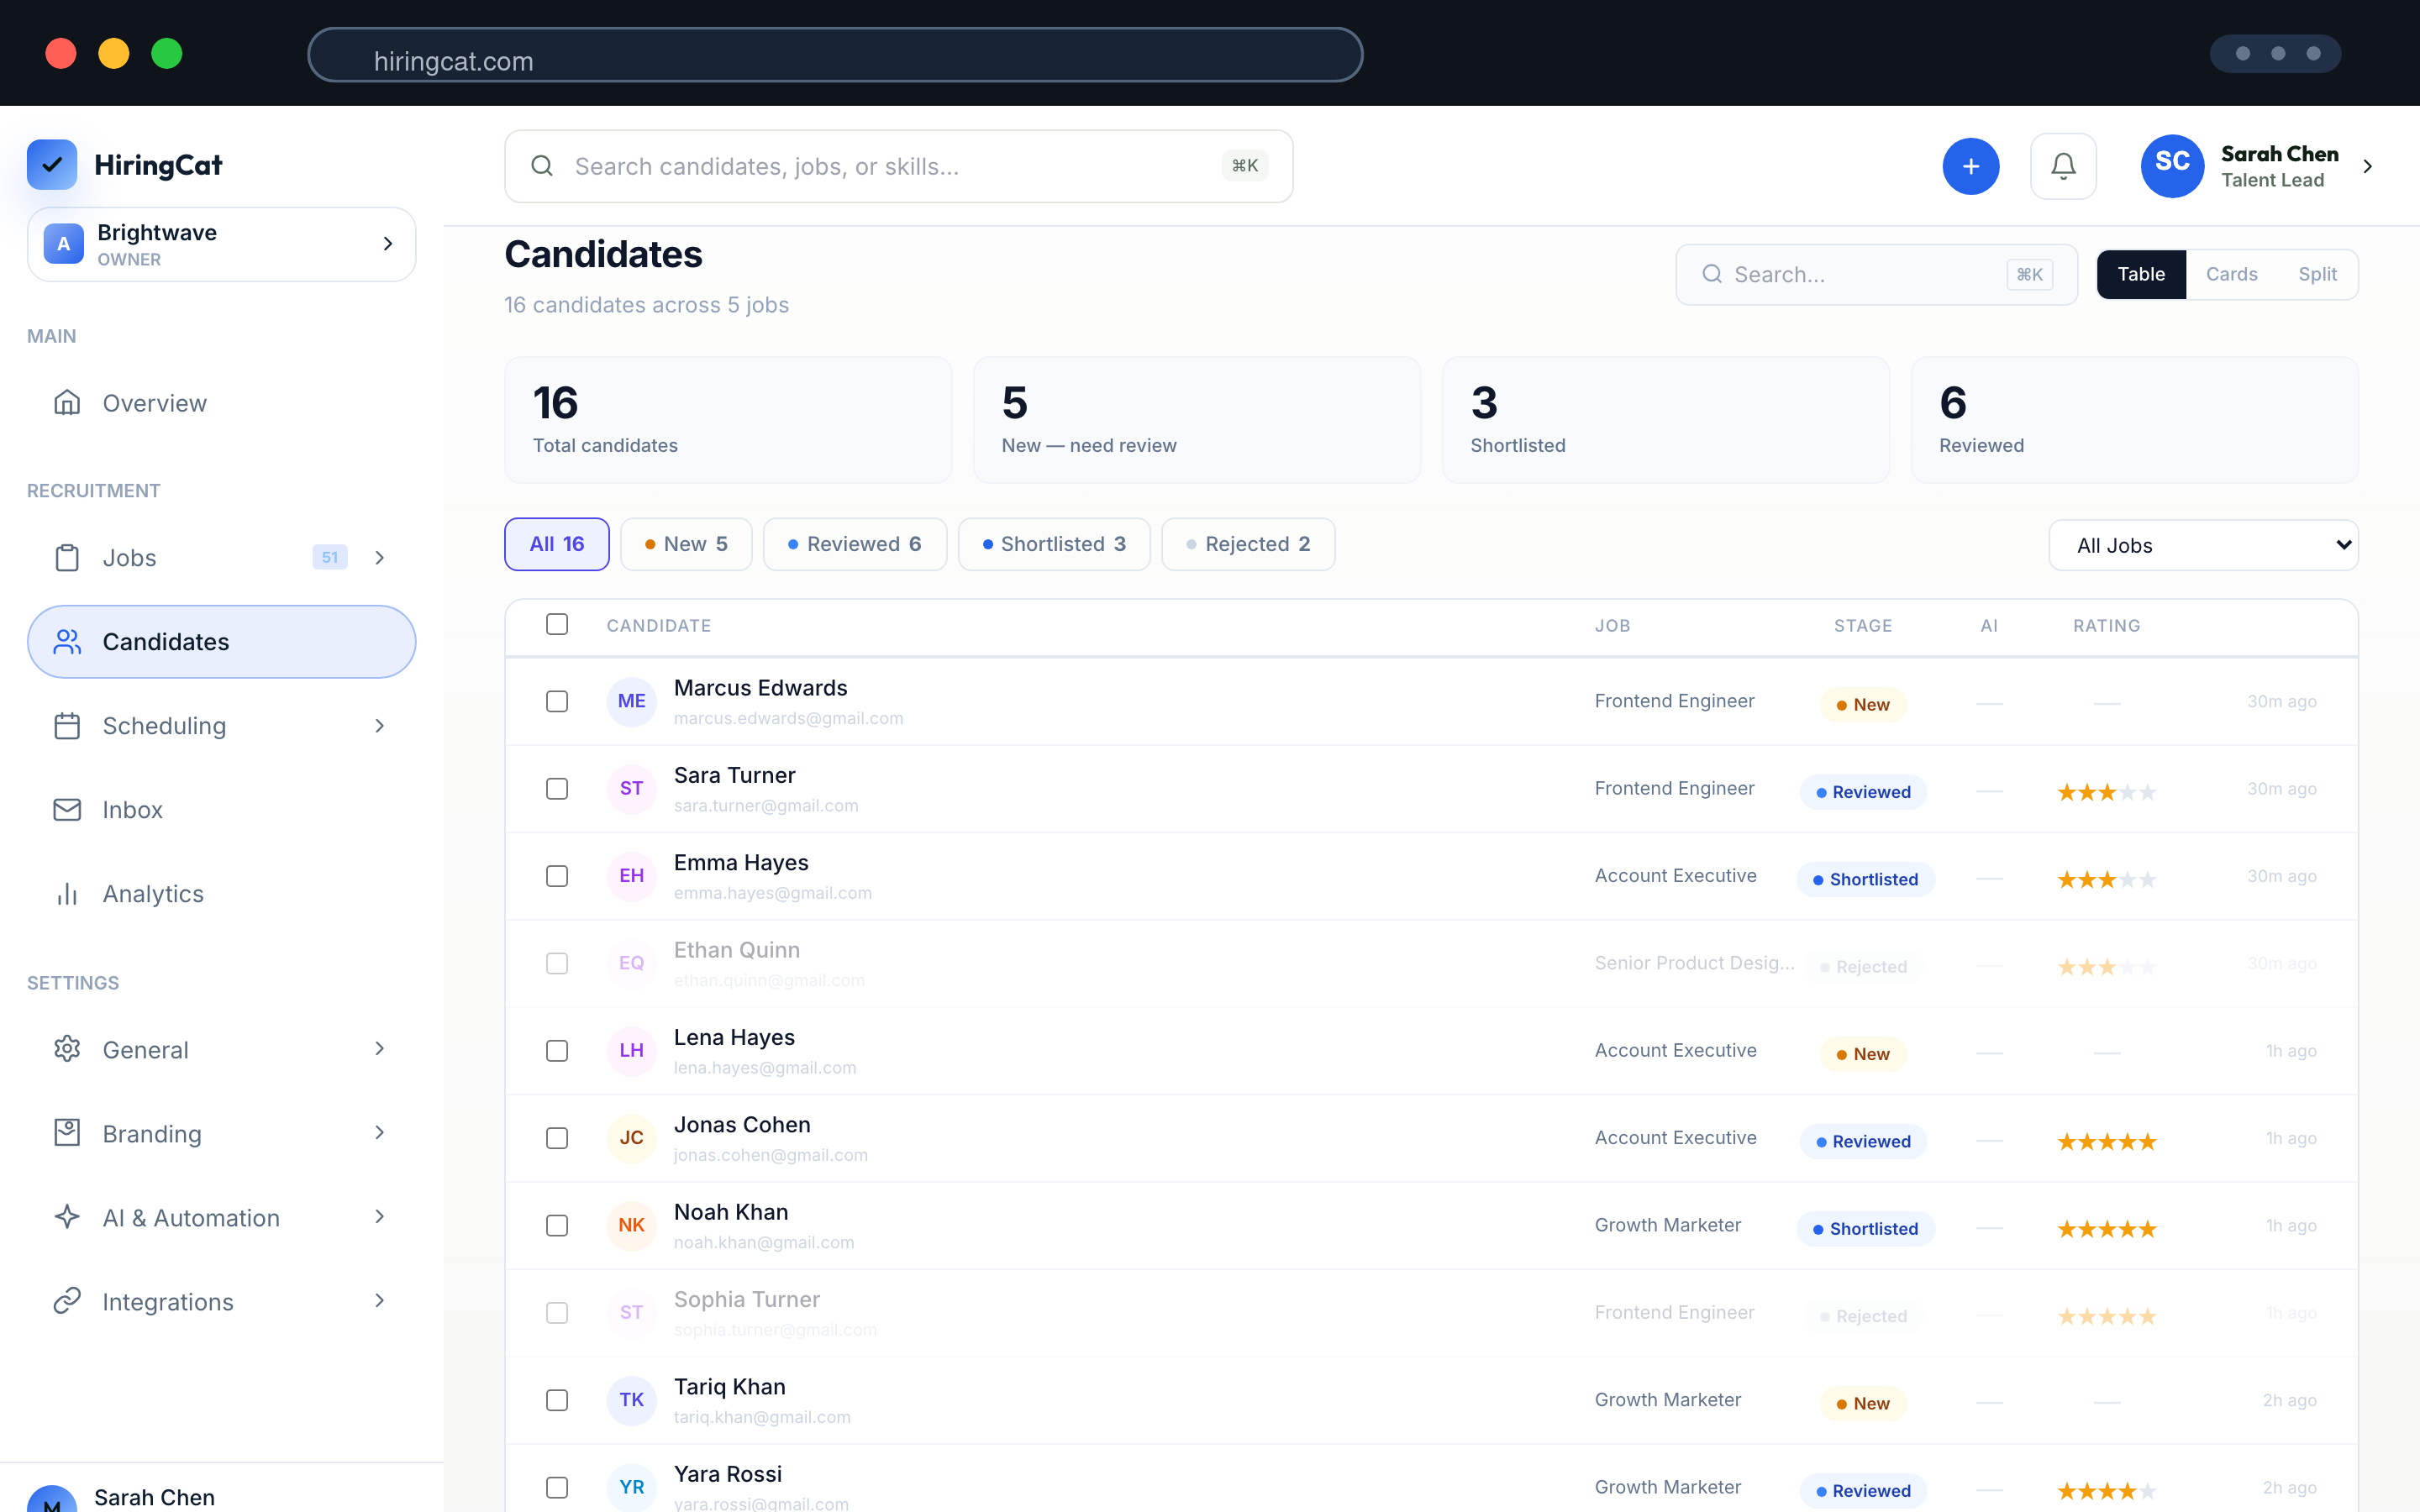Switch to the Split view tab
Image resolution: width=2420 pixels, height=1512 pixels.
click(x=2317, y=274)
